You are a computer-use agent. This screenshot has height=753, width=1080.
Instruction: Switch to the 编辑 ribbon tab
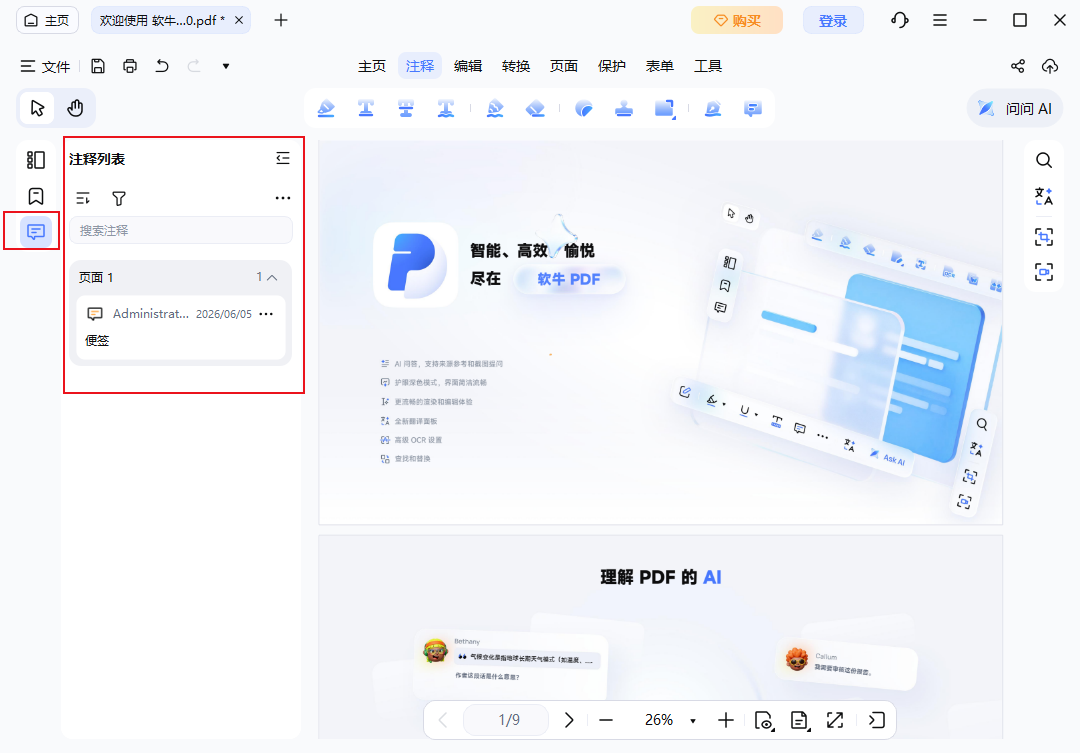tap(468, 66)
